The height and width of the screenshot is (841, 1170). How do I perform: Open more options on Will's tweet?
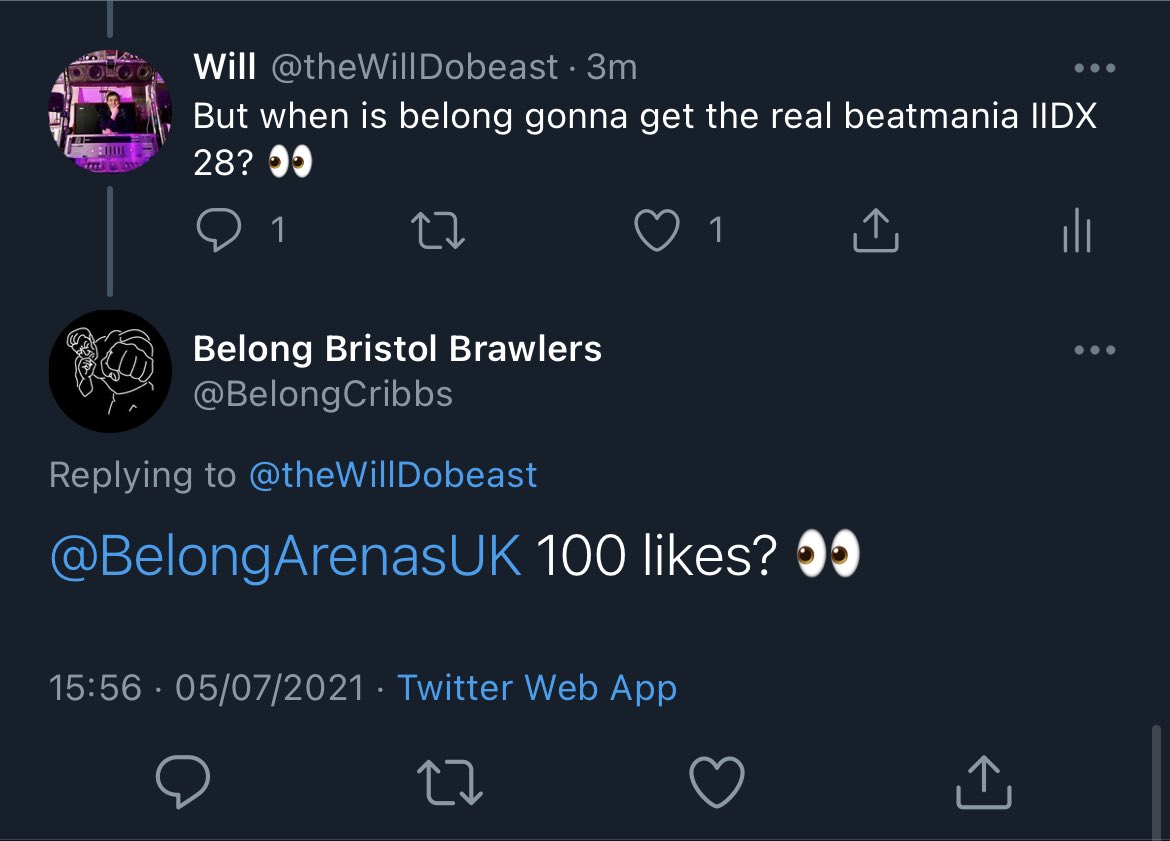pos(1094,69)
